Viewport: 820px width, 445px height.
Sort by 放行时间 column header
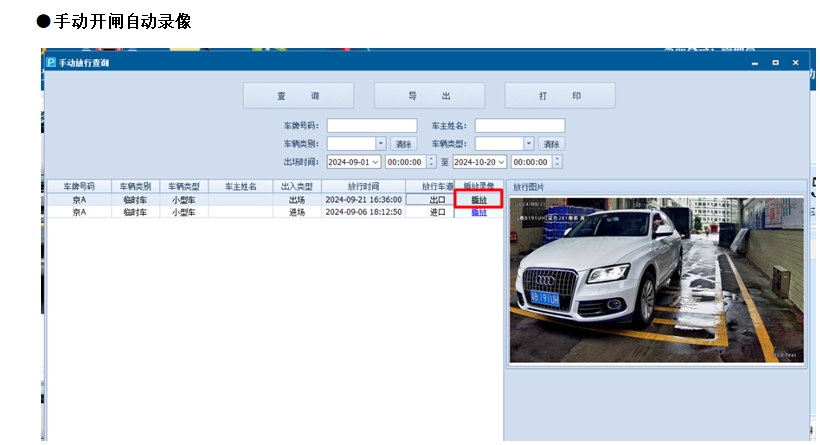point(363,187)
